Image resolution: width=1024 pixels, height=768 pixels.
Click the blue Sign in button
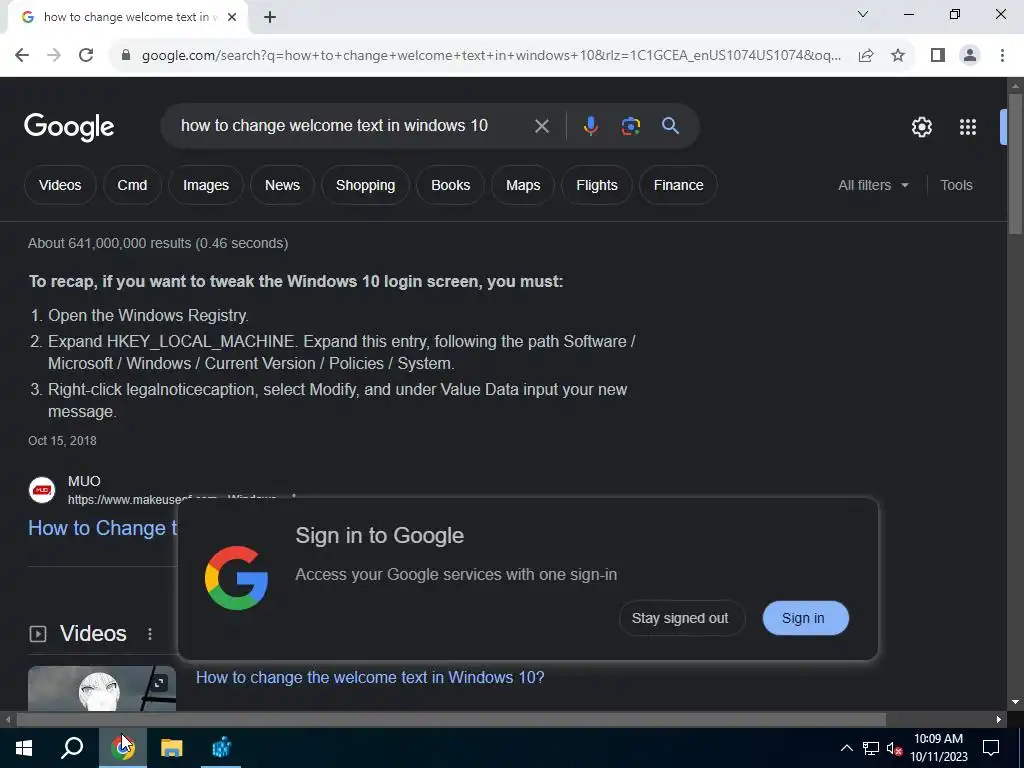[805, 618]
